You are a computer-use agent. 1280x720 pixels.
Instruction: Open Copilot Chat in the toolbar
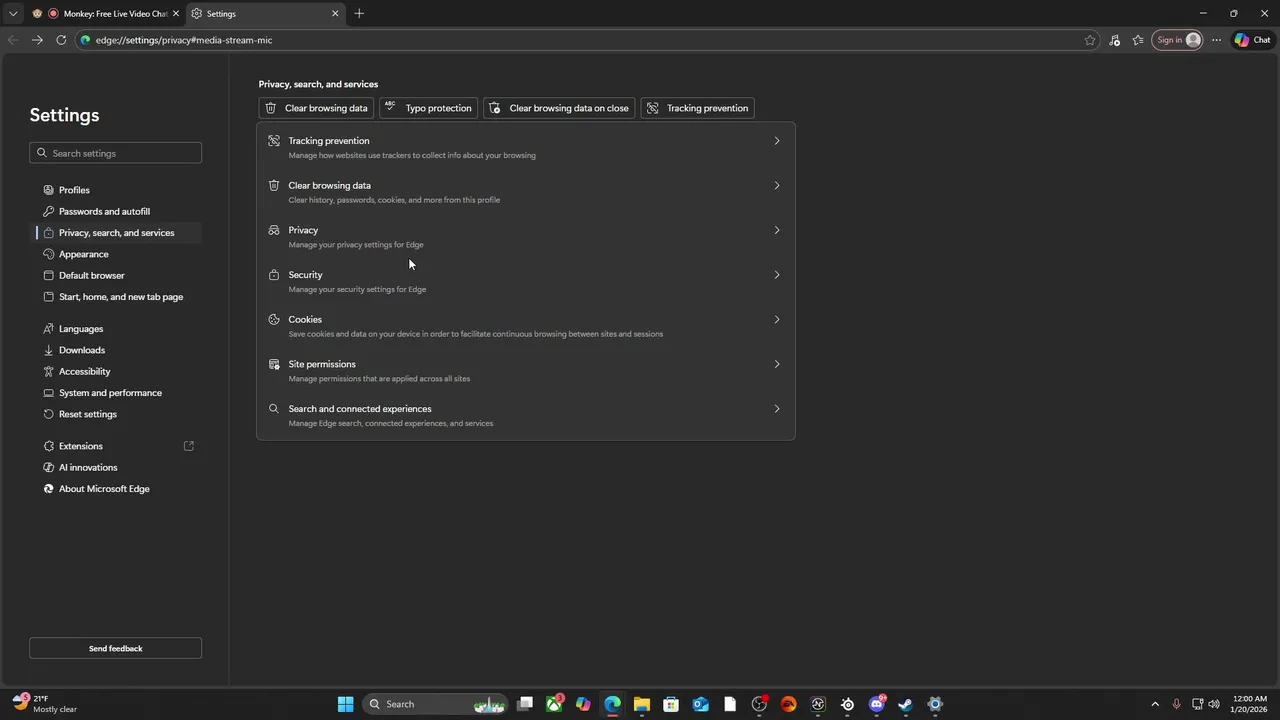[x=1252, y=40]
